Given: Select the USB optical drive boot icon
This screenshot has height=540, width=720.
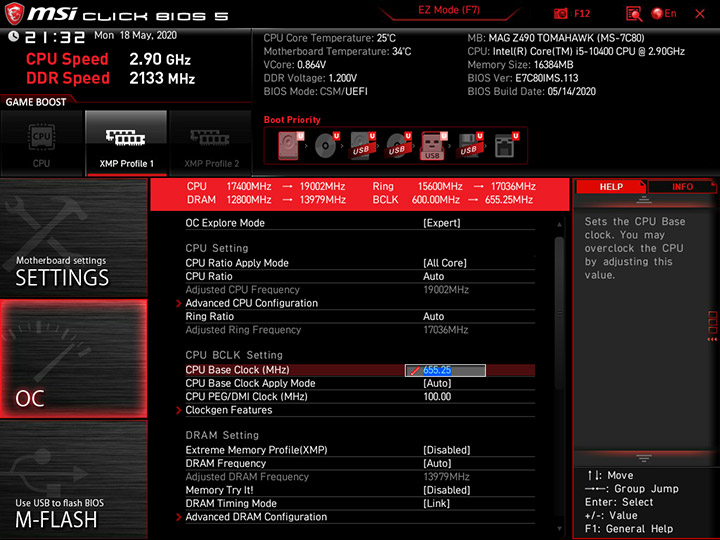Looking at the screenshot, I should tap(398, 146).
